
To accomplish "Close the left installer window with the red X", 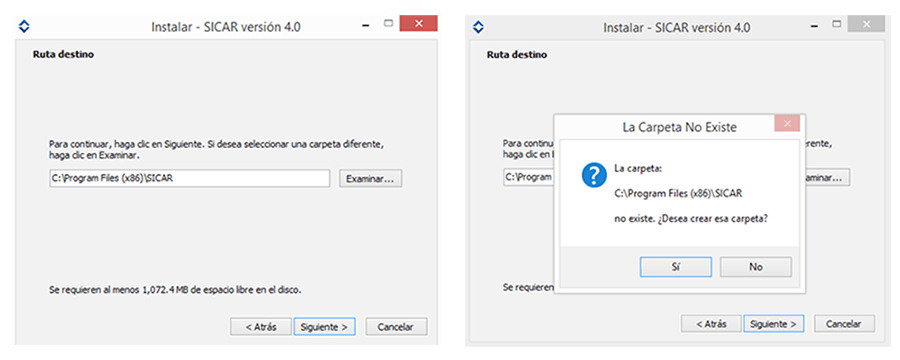I will [x=418, y=24].
